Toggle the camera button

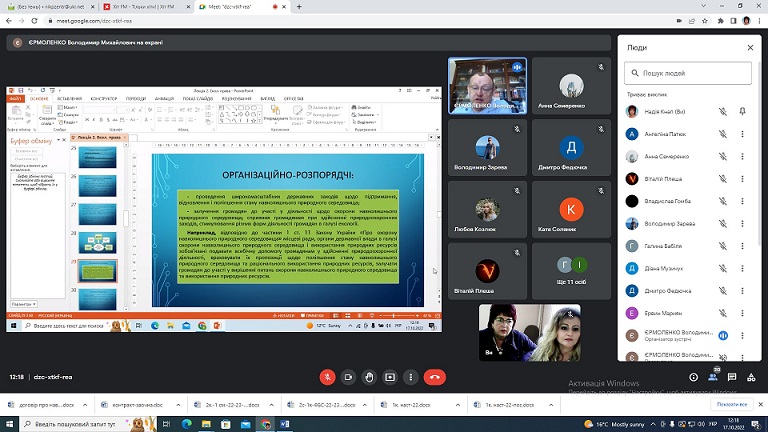[348, 377]
